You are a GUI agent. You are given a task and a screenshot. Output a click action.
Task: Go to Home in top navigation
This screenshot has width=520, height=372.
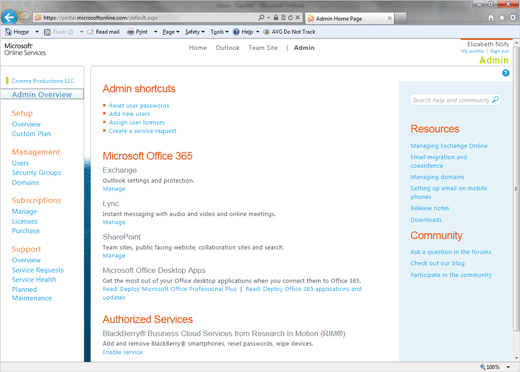click(x=198, y=48)
